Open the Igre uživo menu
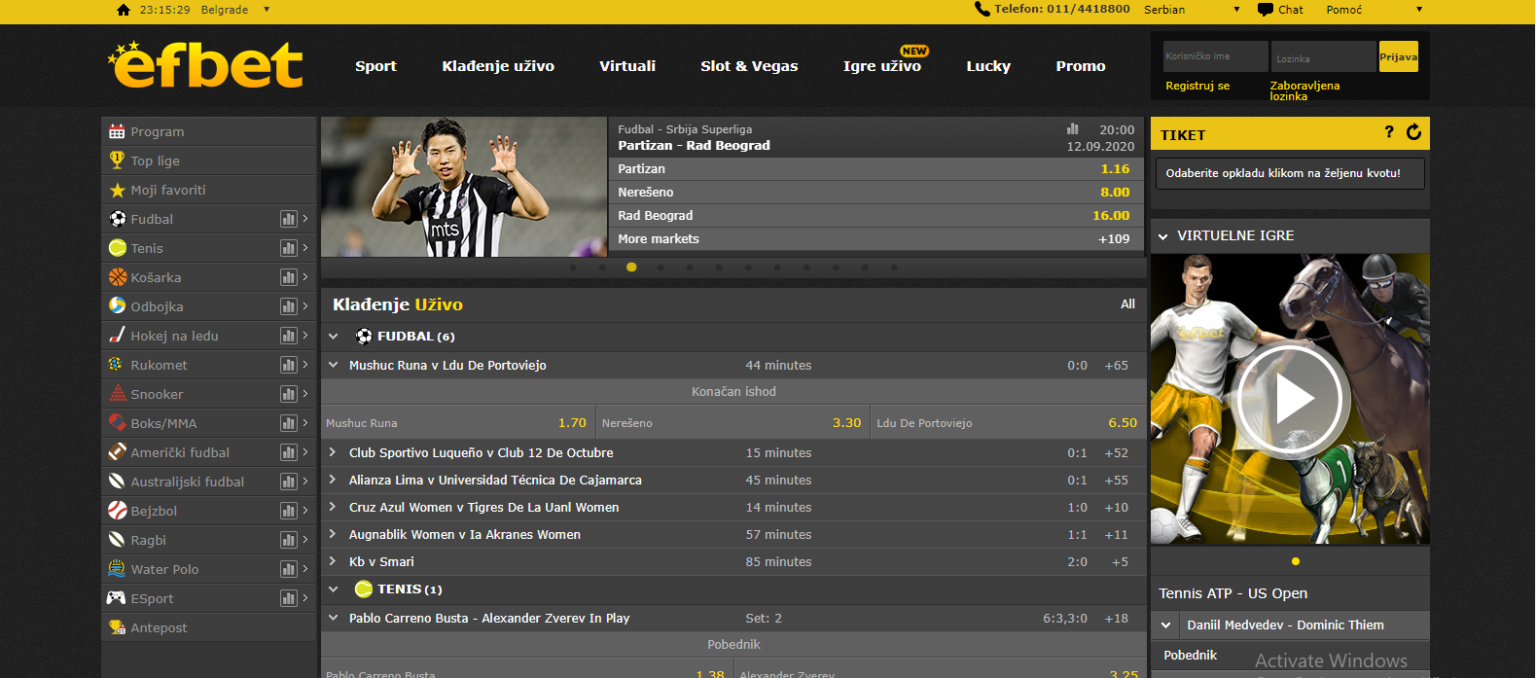The image size is (1536, 678). tap(882, 66)
